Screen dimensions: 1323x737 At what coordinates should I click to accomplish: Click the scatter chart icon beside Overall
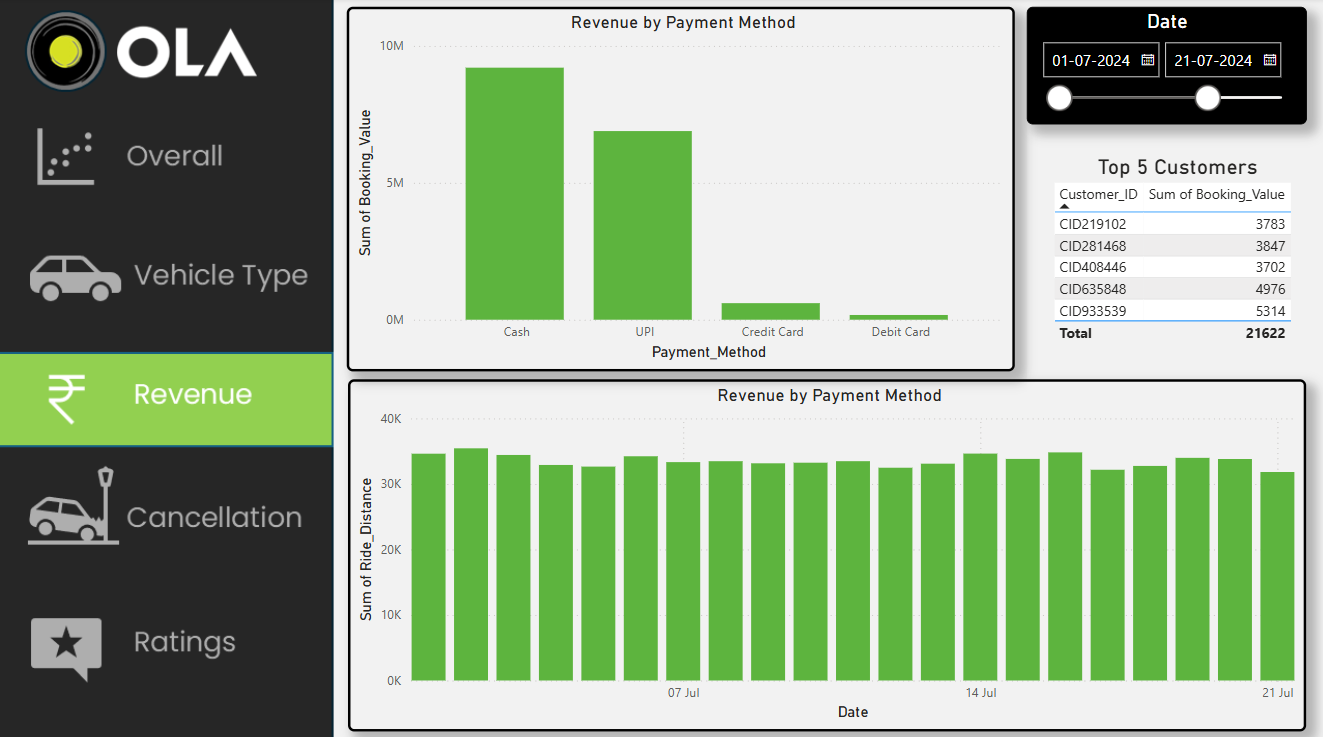coord(66,156)
